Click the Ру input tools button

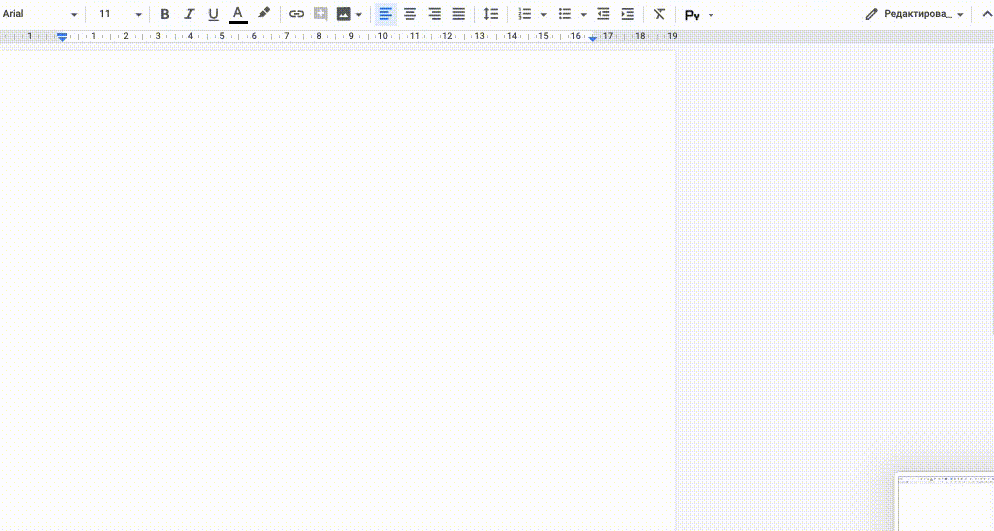692,15
